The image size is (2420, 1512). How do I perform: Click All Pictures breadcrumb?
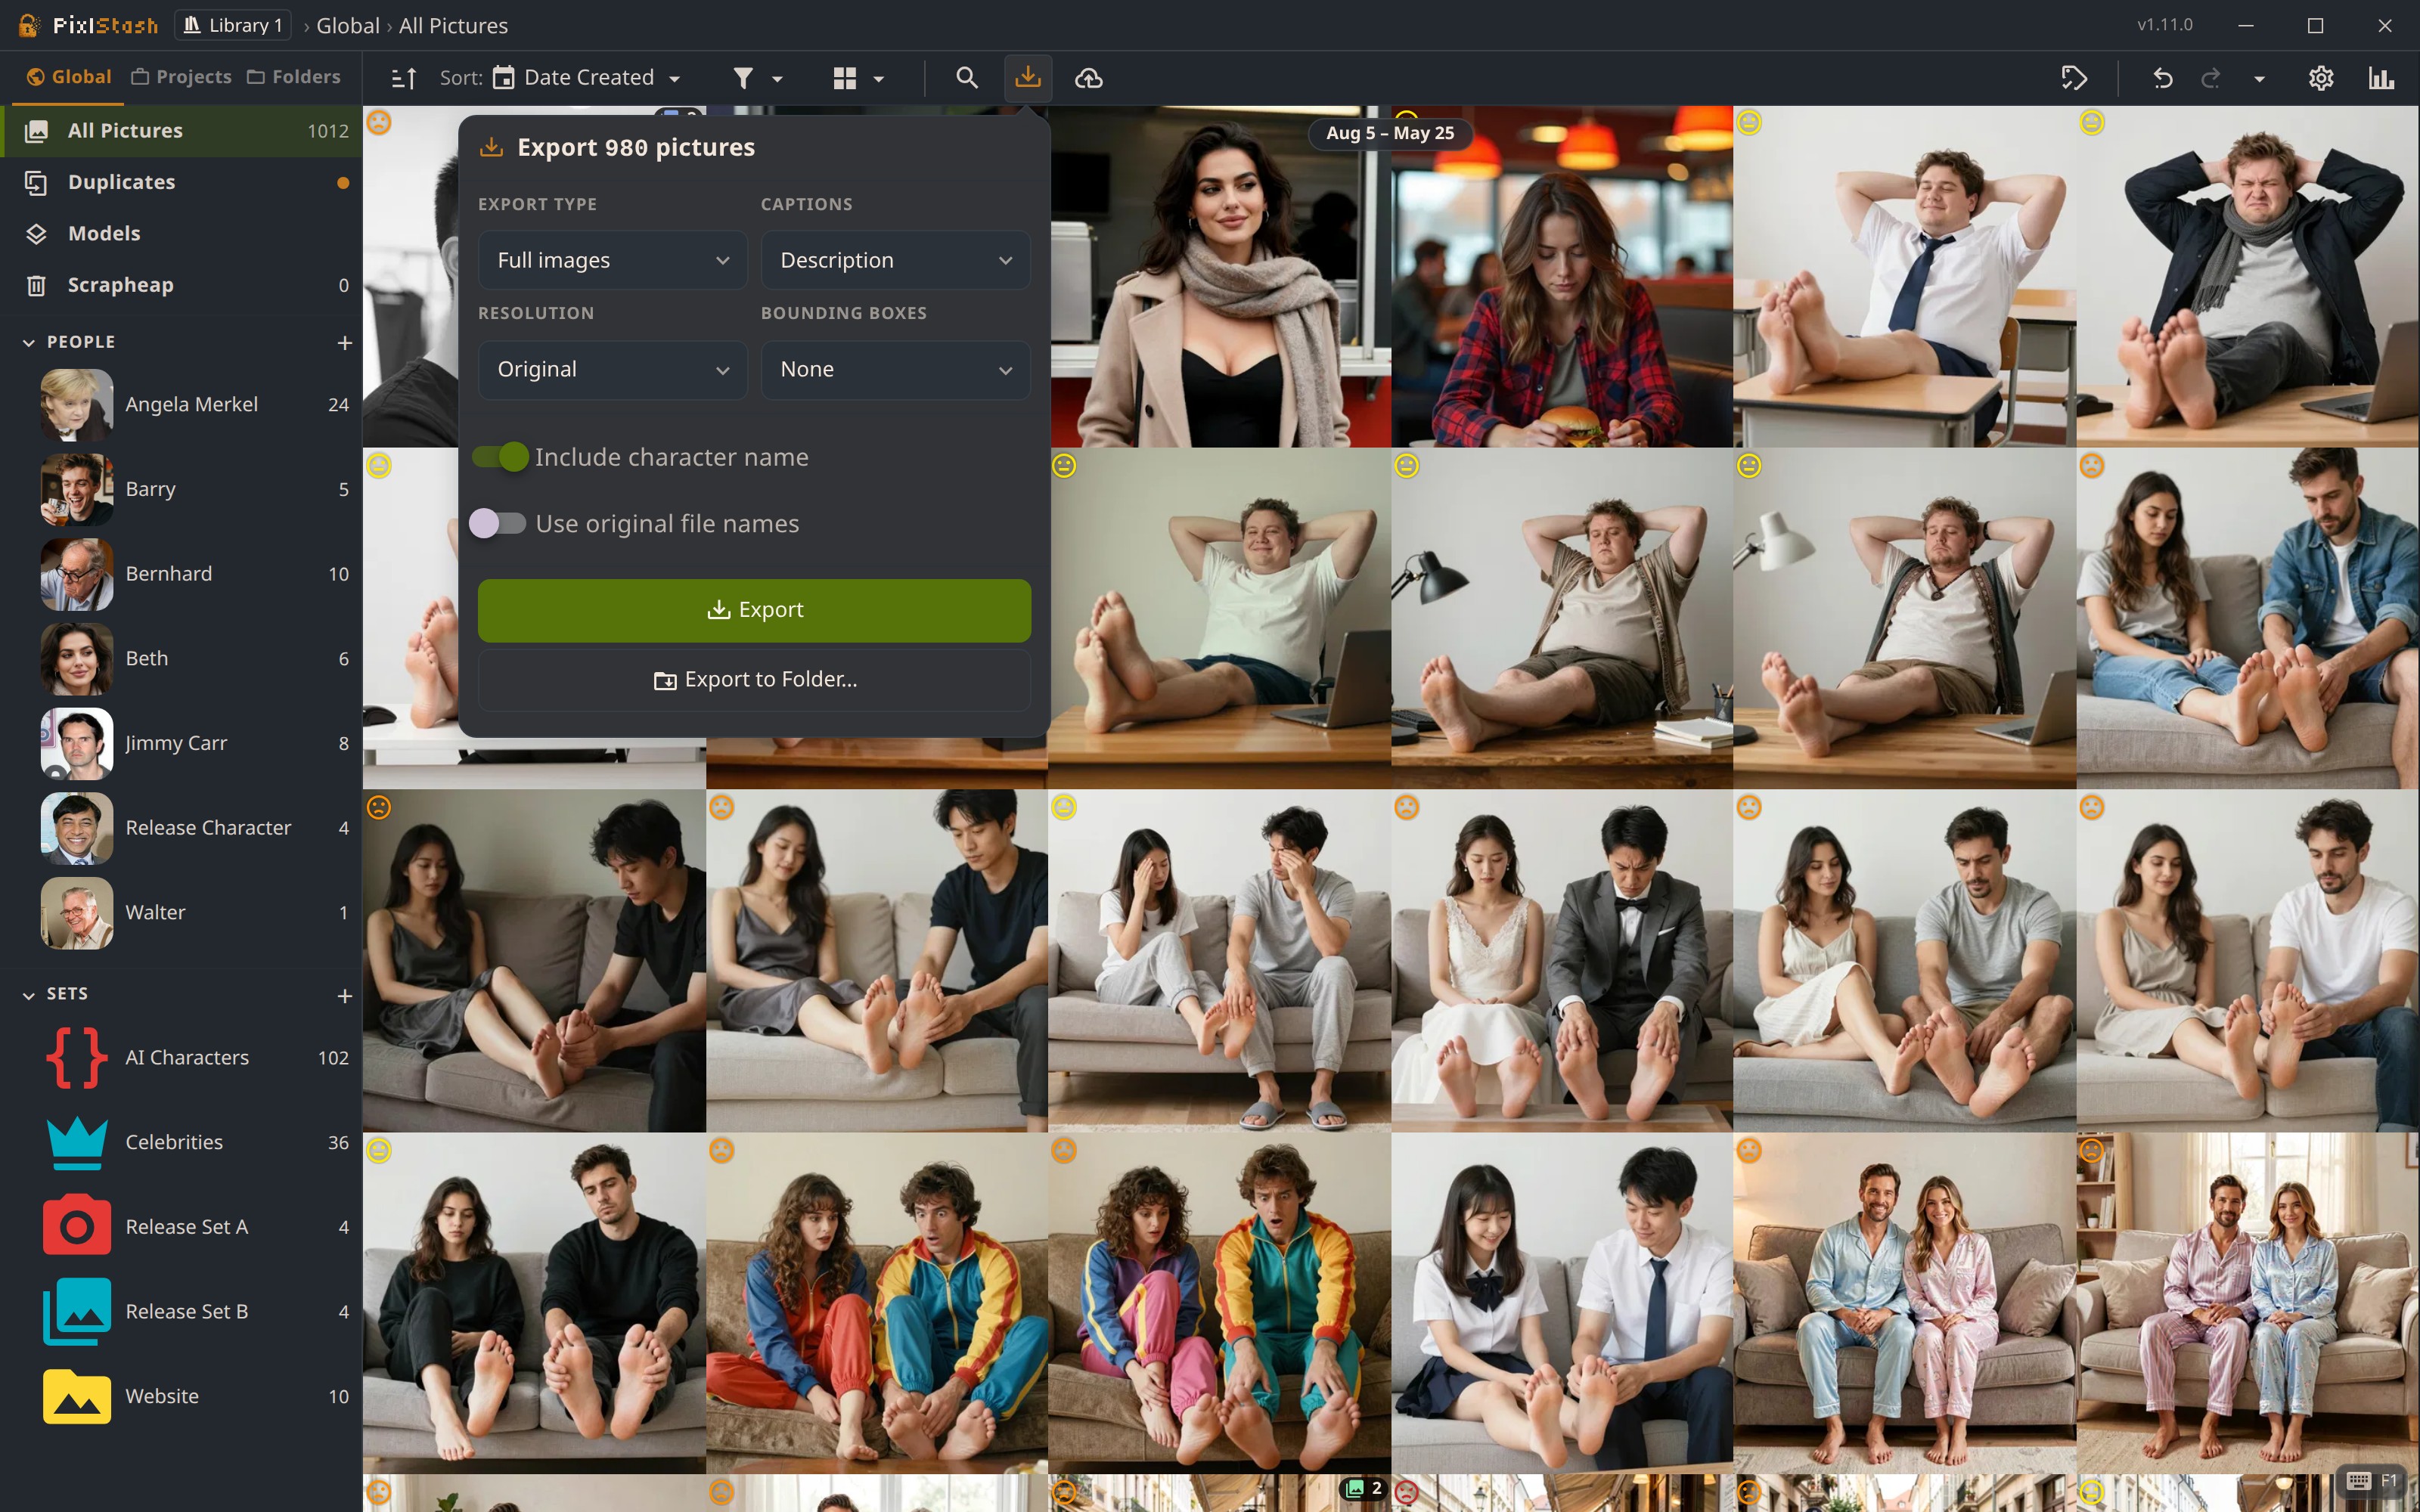tap(453, 25)
